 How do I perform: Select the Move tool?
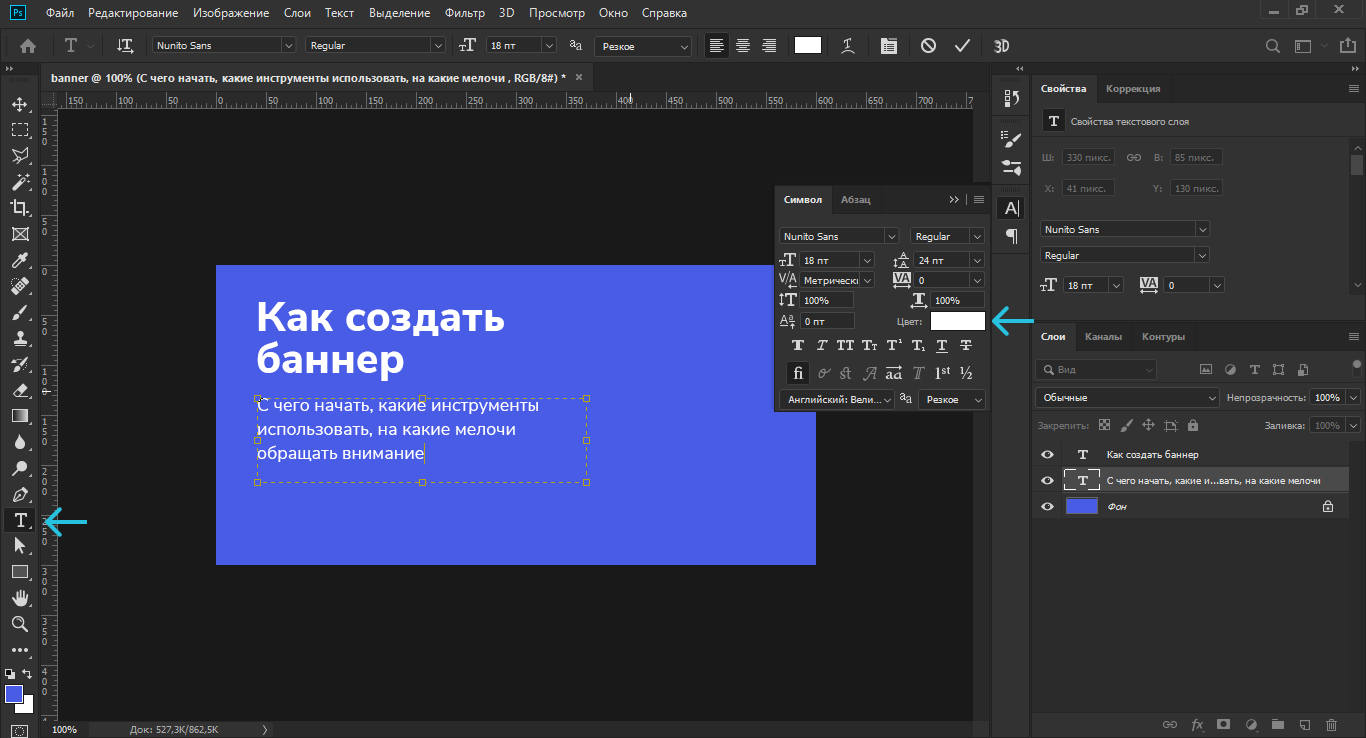pyautogui.click(x=19, y=104)
